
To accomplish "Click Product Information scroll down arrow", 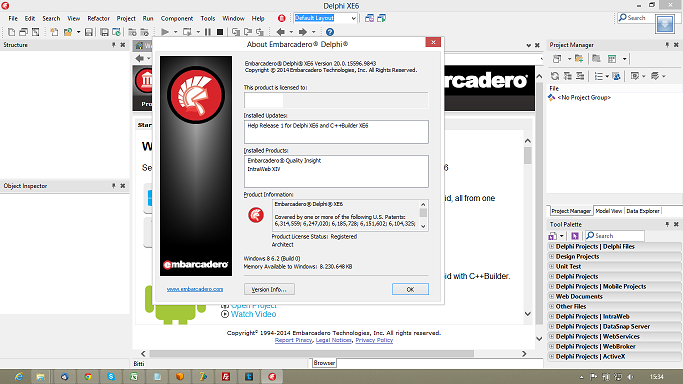I will coord(423,226).
